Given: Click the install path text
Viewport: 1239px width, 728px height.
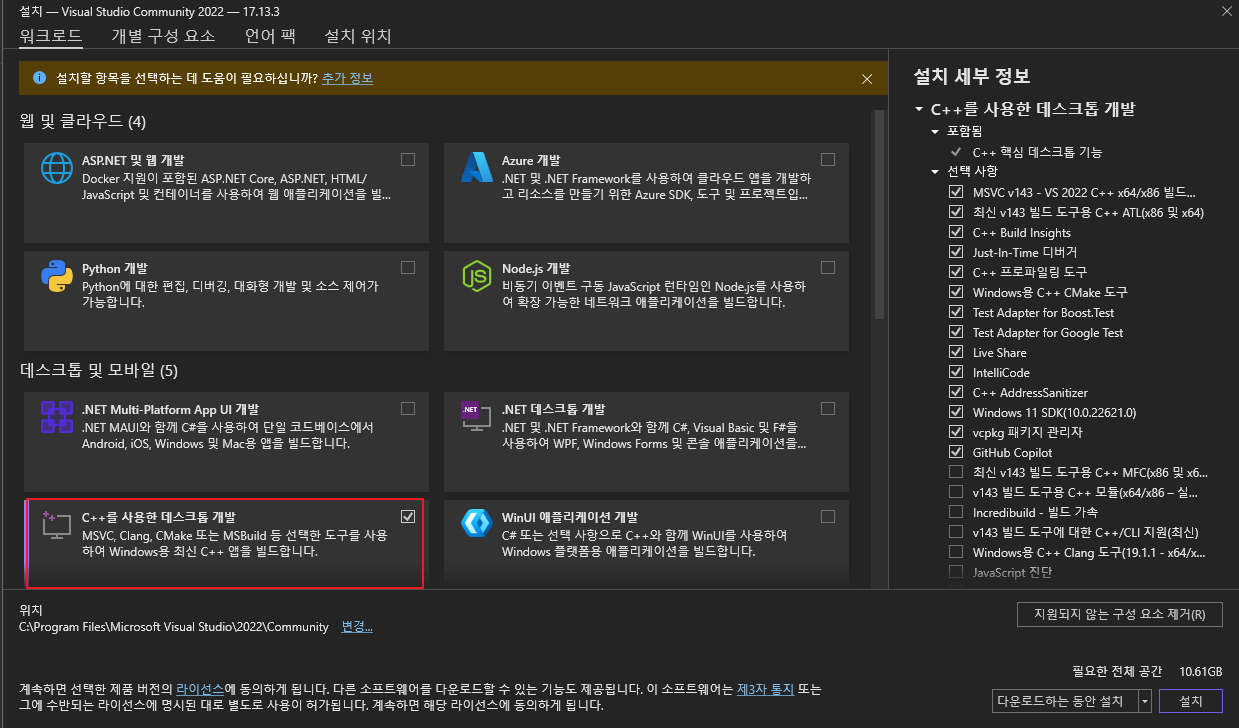Looking at the screenshot, I should [174, 627].
